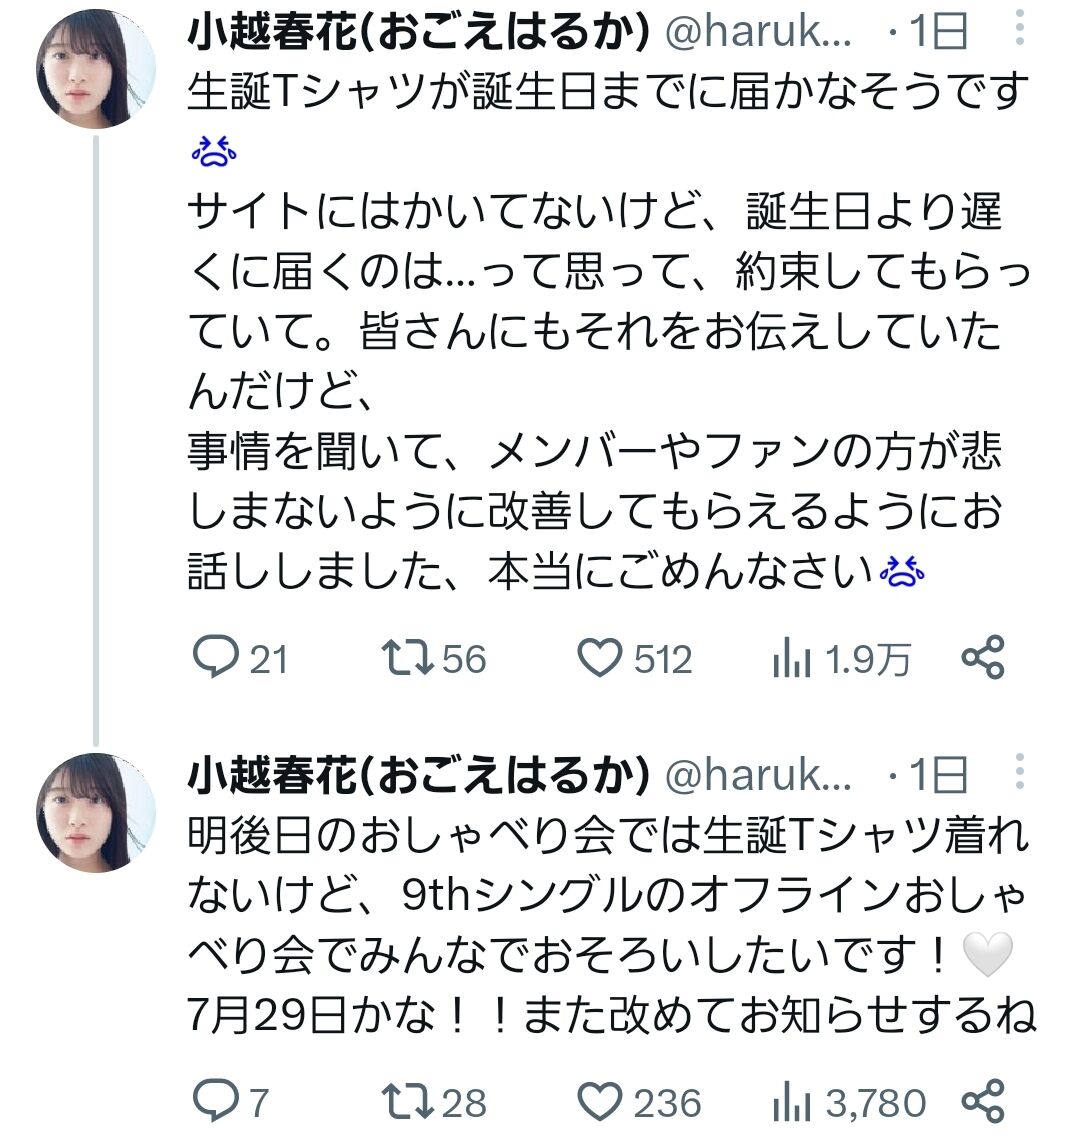The height and width of the screenshot is (1138, 1080).
Task: Open the 1日 timestamp of the second tweet
Action: coord(938,775)
